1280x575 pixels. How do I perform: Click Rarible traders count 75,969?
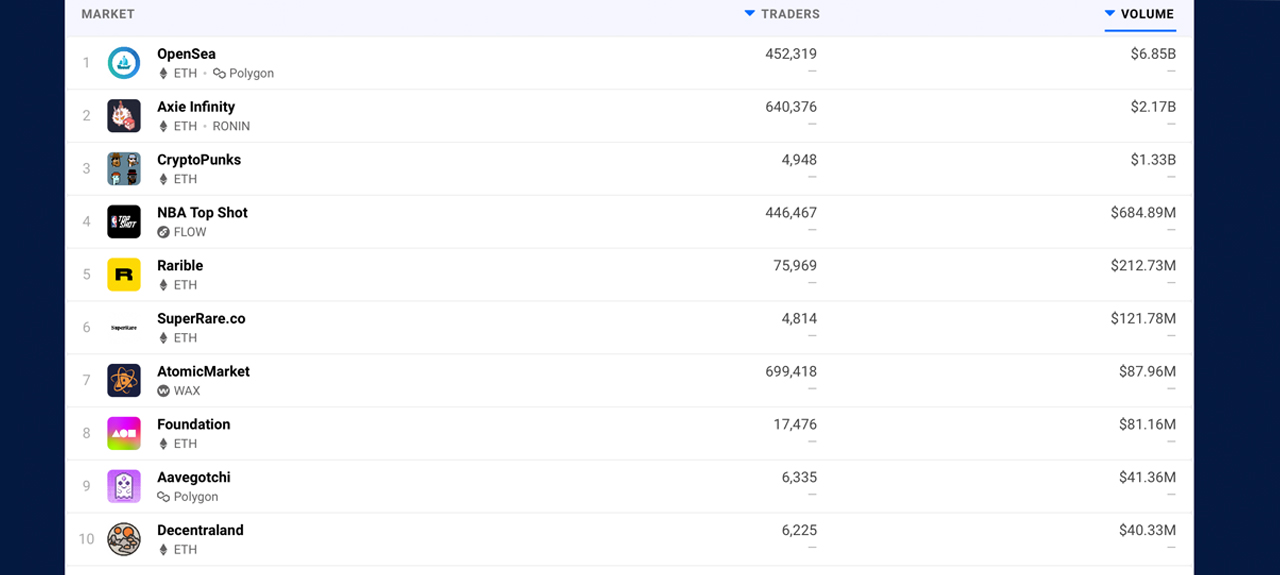795,266
